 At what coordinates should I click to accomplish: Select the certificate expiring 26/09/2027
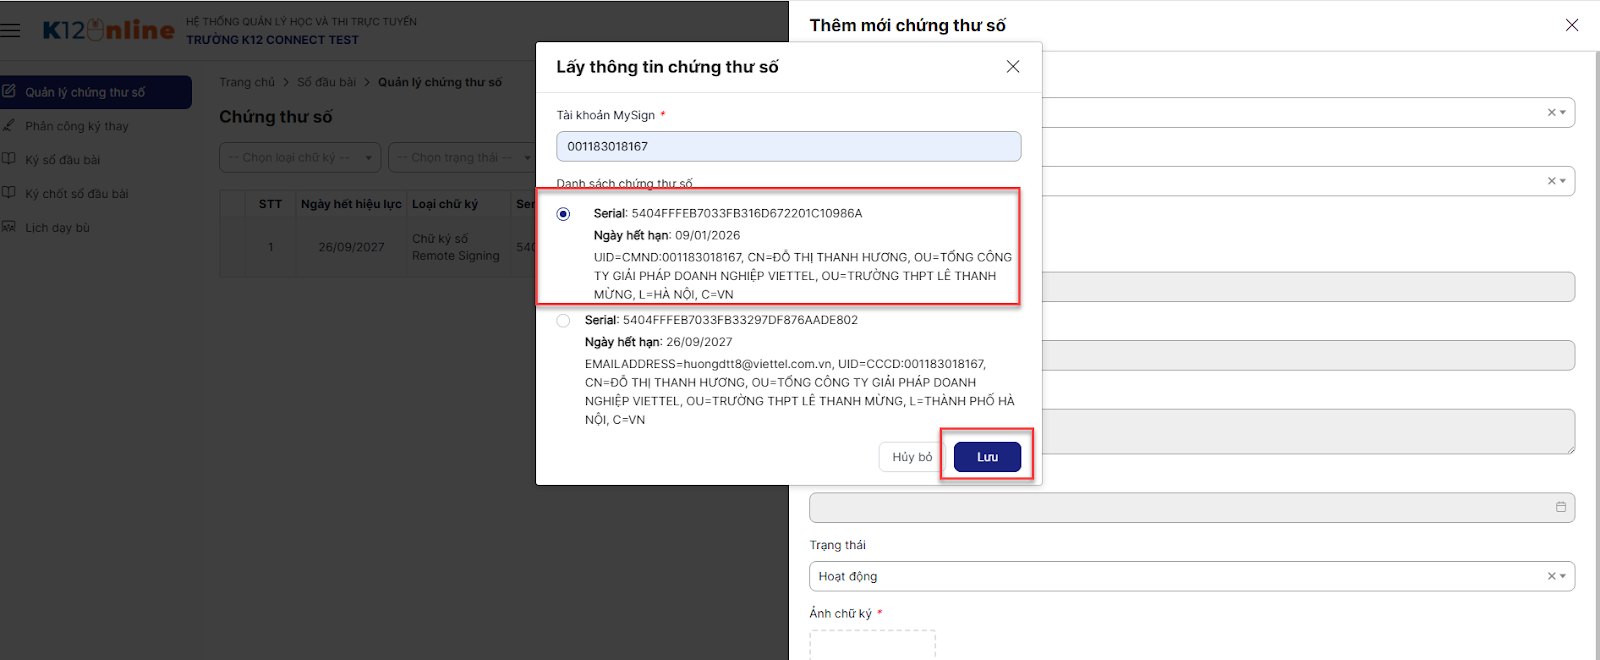pos(564,321)
